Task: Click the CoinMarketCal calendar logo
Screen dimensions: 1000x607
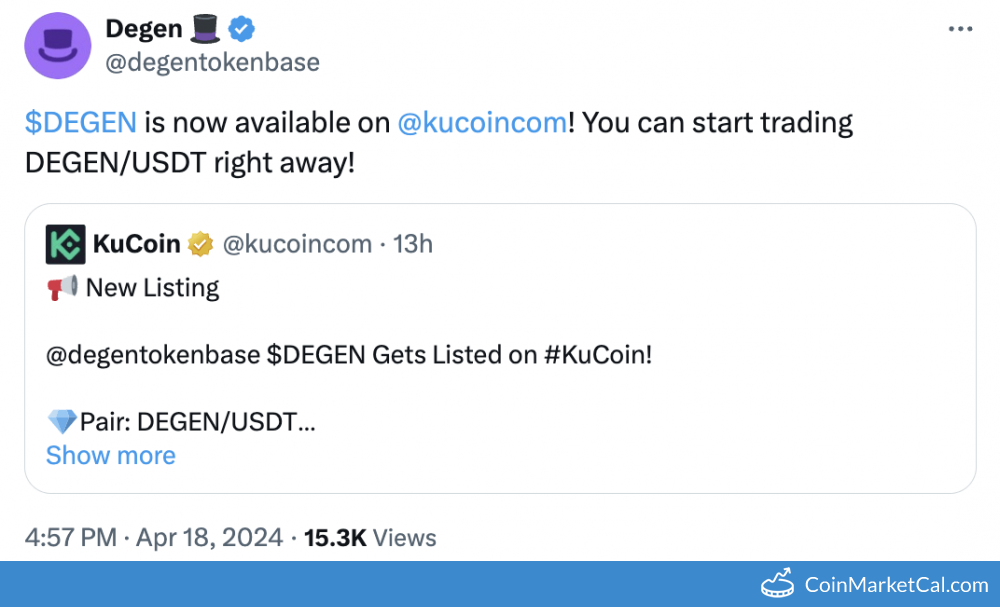Action: pos(776,583)
